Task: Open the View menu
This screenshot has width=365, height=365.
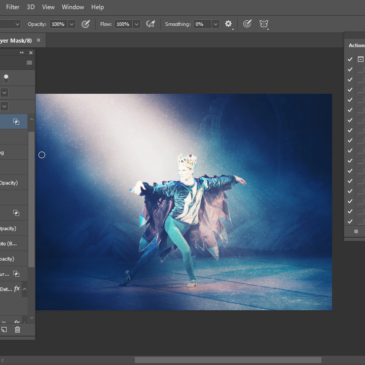Action: point(48,7)
